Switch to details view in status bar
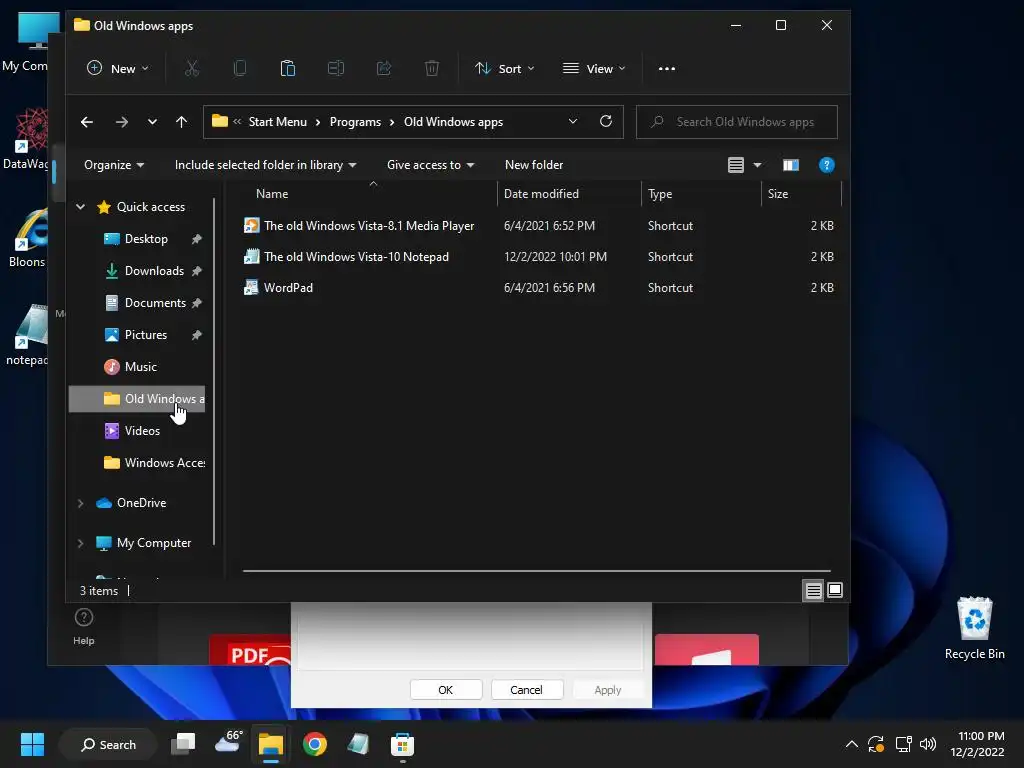The width and height of the screenshot is (1024, 768). [813, 591]
